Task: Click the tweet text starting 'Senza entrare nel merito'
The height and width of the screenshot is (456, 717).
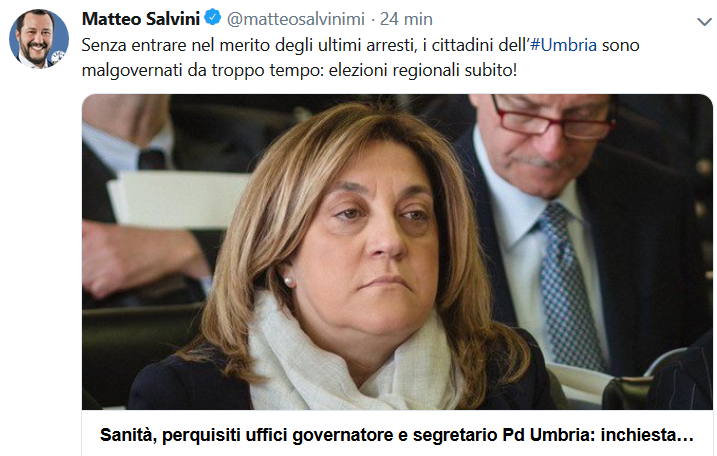Action: [360, 58]
